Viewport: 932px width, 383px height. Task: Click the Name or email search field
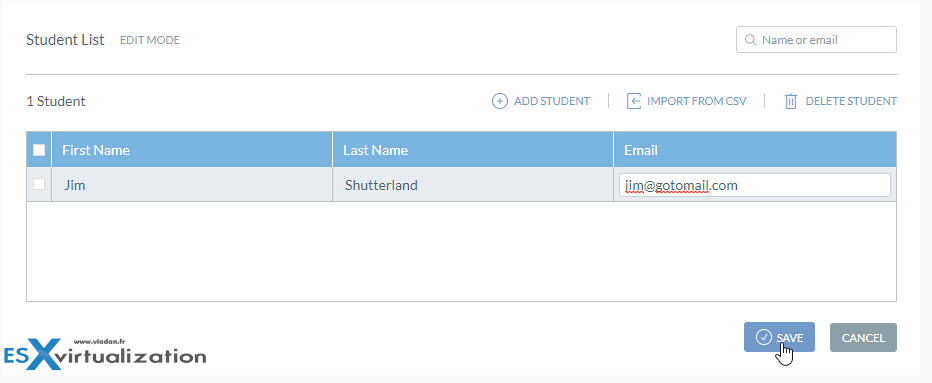point(816,40)
